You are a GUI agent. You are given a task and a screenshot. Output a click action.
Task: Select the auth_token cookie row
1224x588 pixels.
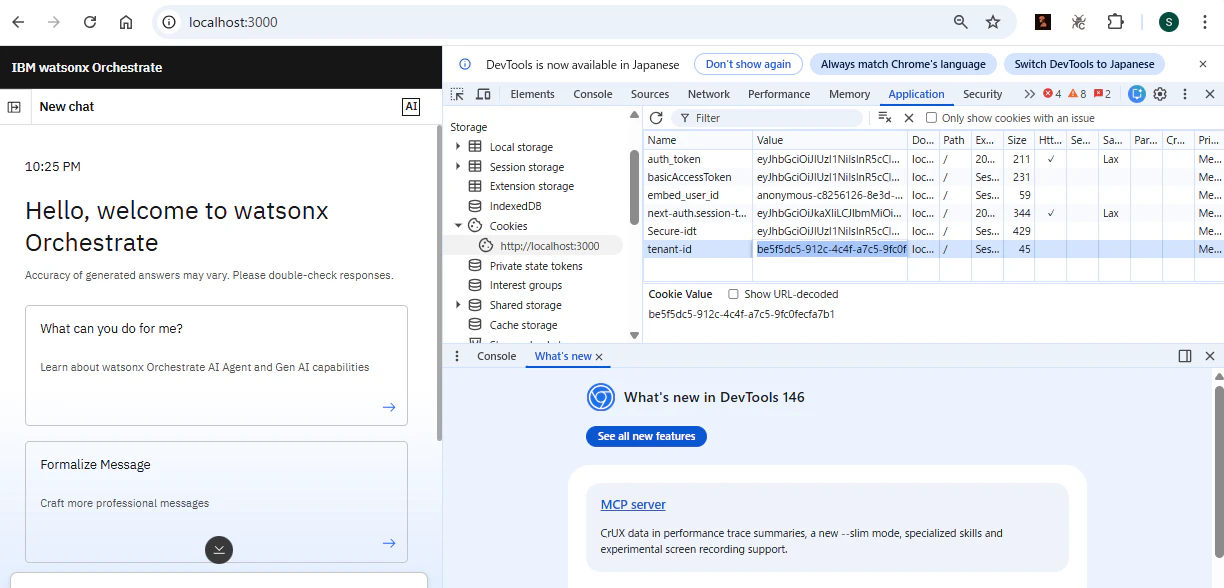(933, 159)
